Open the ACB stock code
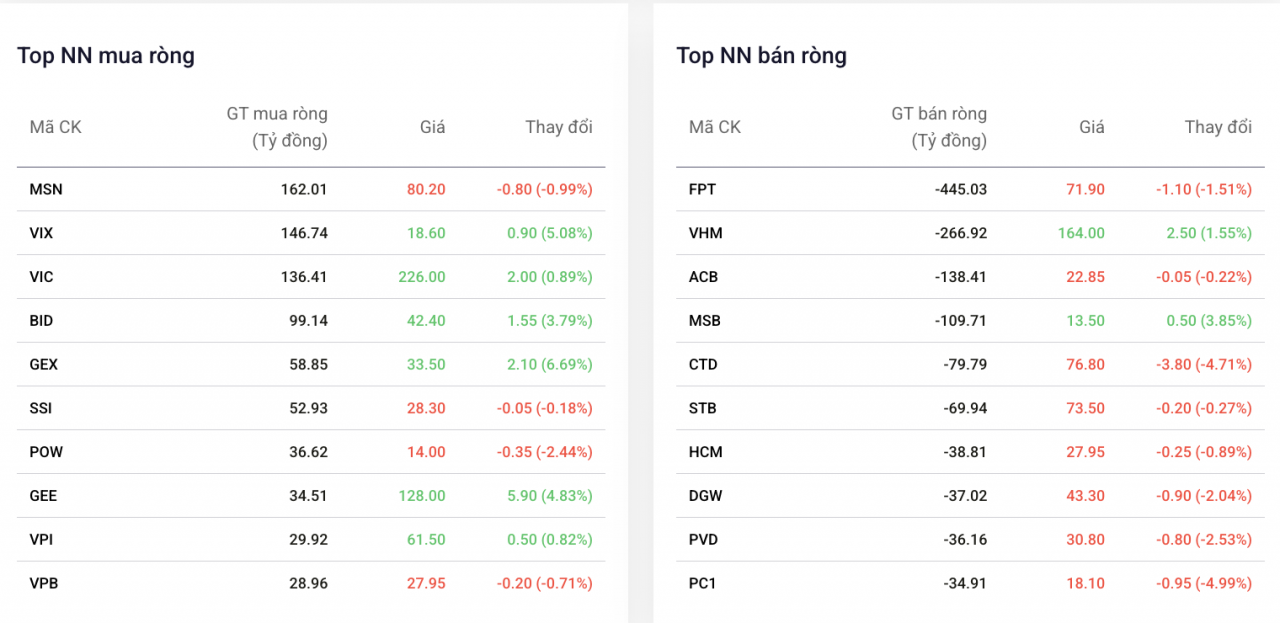Screen dimensions: 1280x623 coord(704,277)
